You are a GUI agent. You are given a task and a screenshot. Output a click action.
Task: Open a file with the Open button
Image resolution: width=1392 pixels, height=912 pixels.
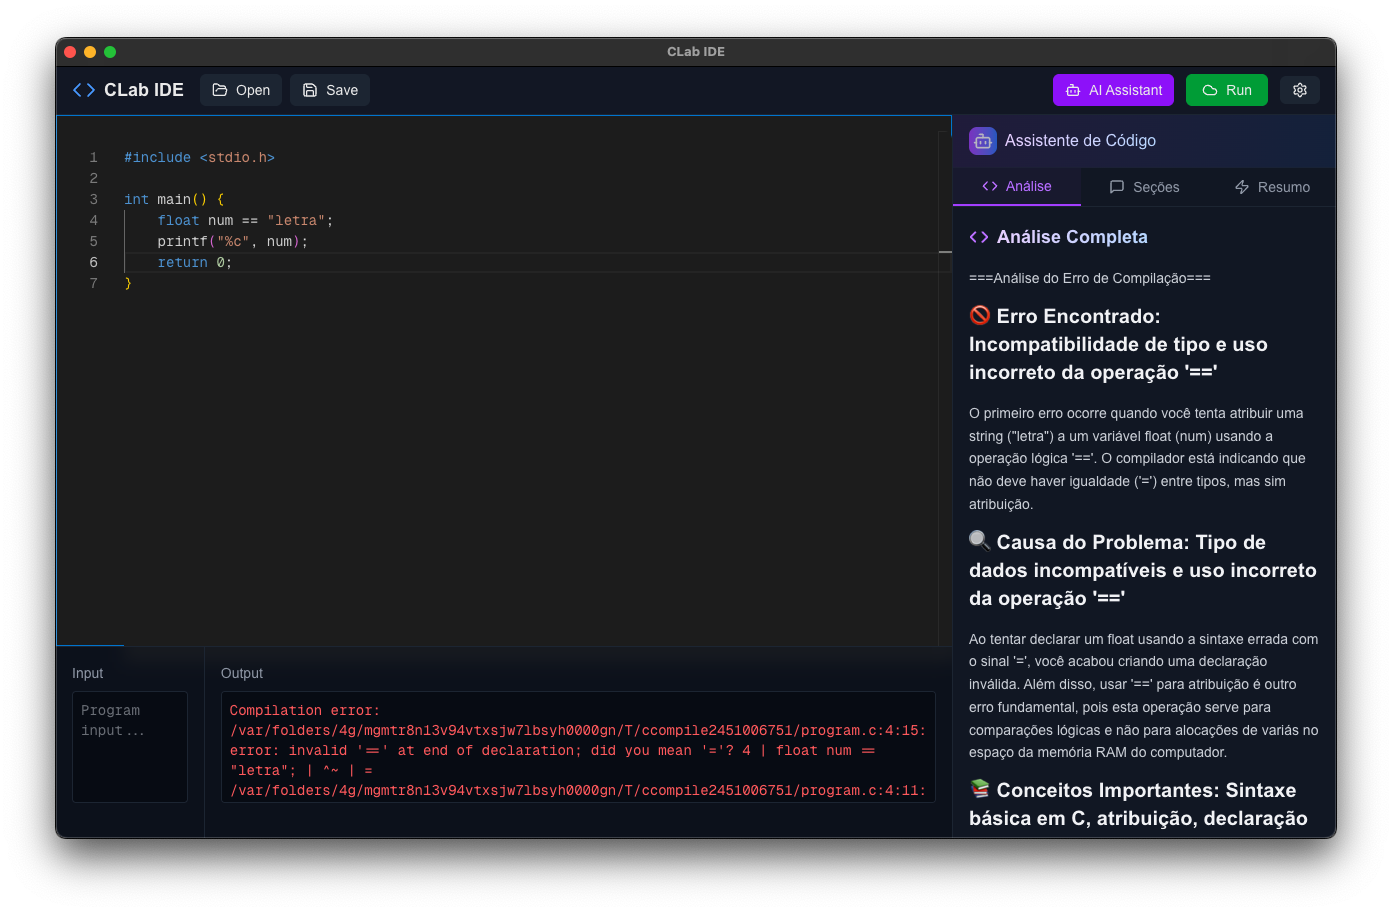pyautogui.click(x=241, y=90)
